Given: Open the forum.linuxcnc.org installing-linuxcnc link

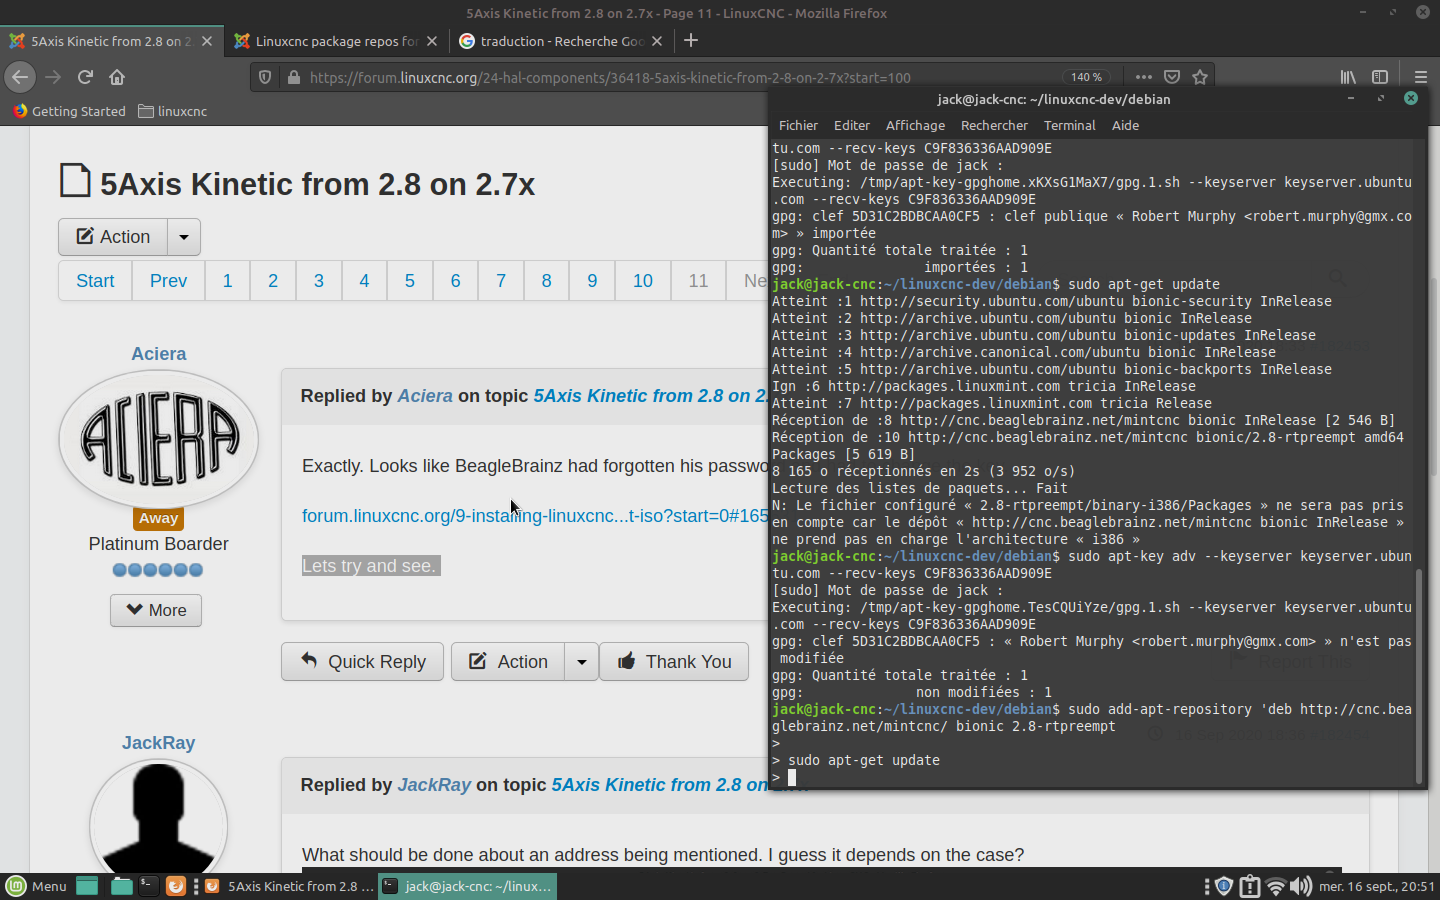Looking at the screenshot, I should [535, 516].
